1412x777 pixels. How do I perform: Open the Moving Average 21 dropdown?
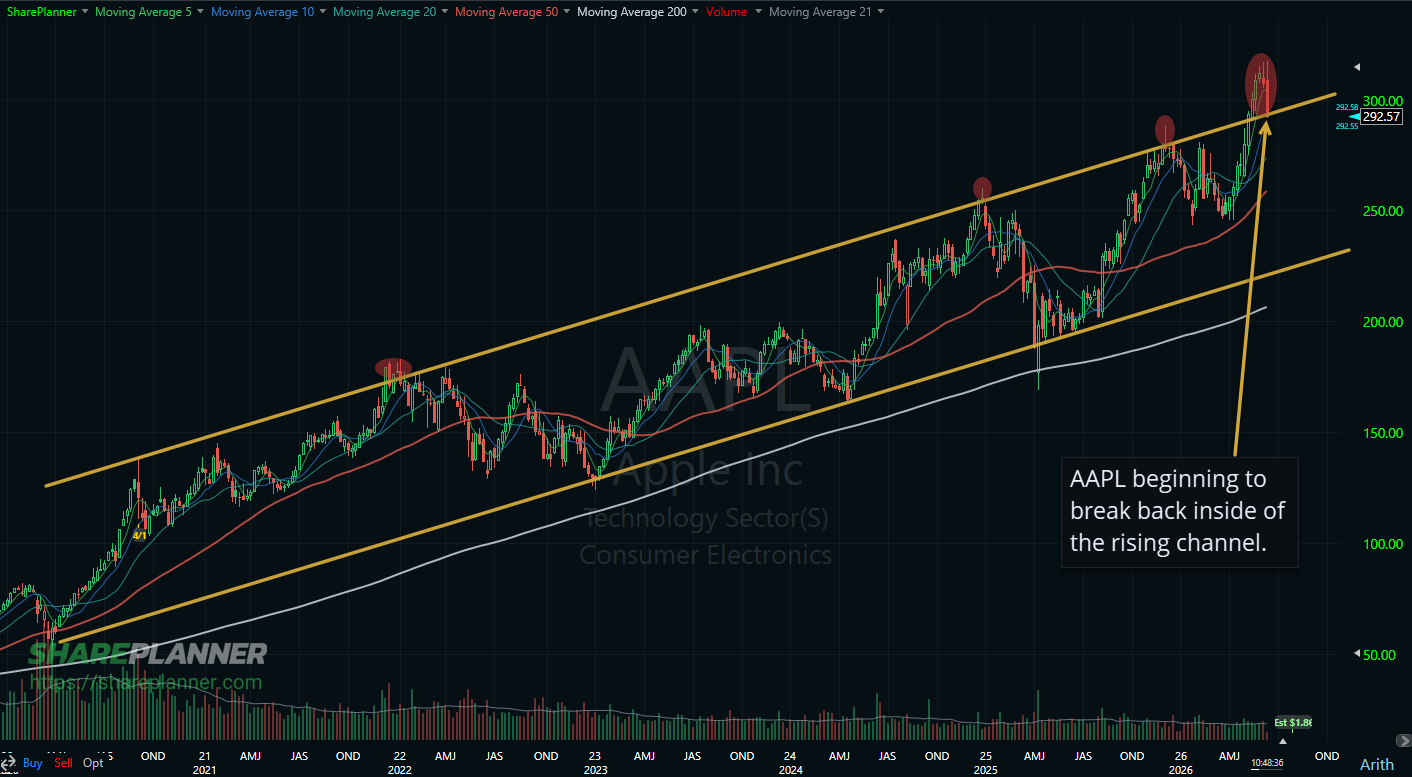(880, 12)
